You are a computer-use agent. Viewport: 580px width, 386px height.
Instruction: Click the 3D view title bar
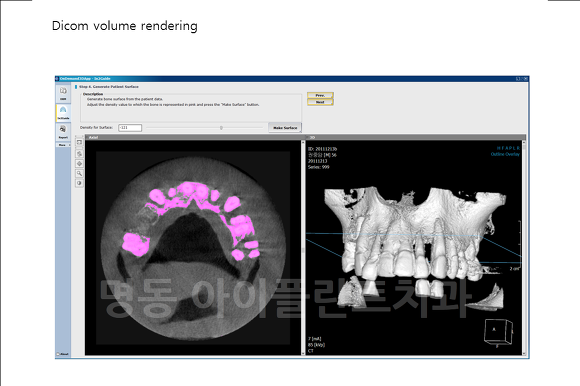point(416,137)
